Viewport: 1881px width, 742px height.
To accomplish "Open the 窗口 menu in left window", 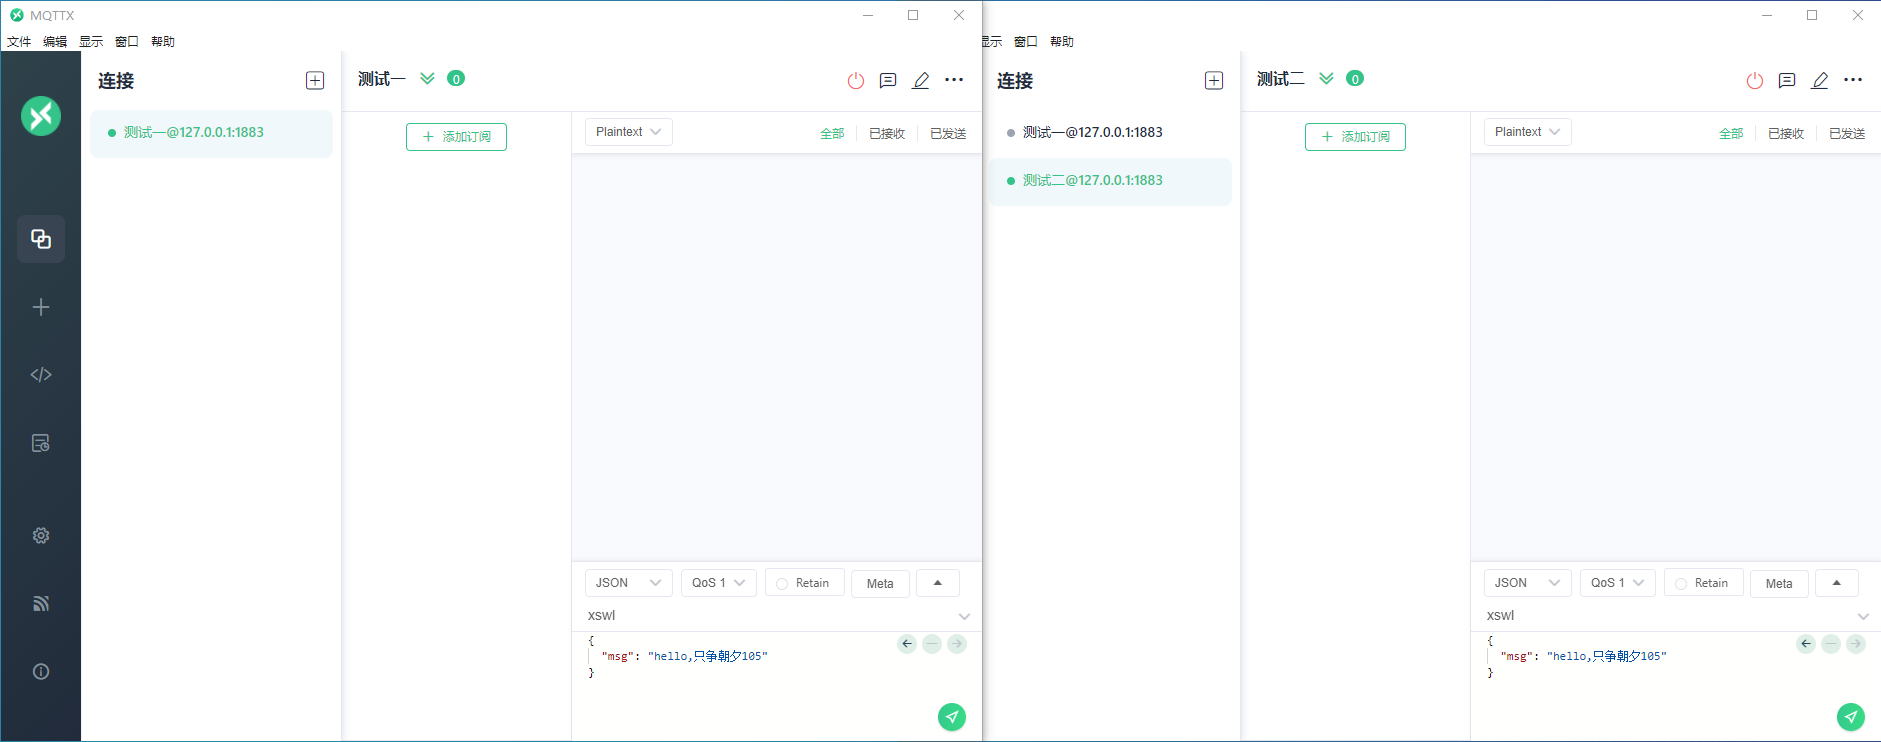I will click(127, 42).
